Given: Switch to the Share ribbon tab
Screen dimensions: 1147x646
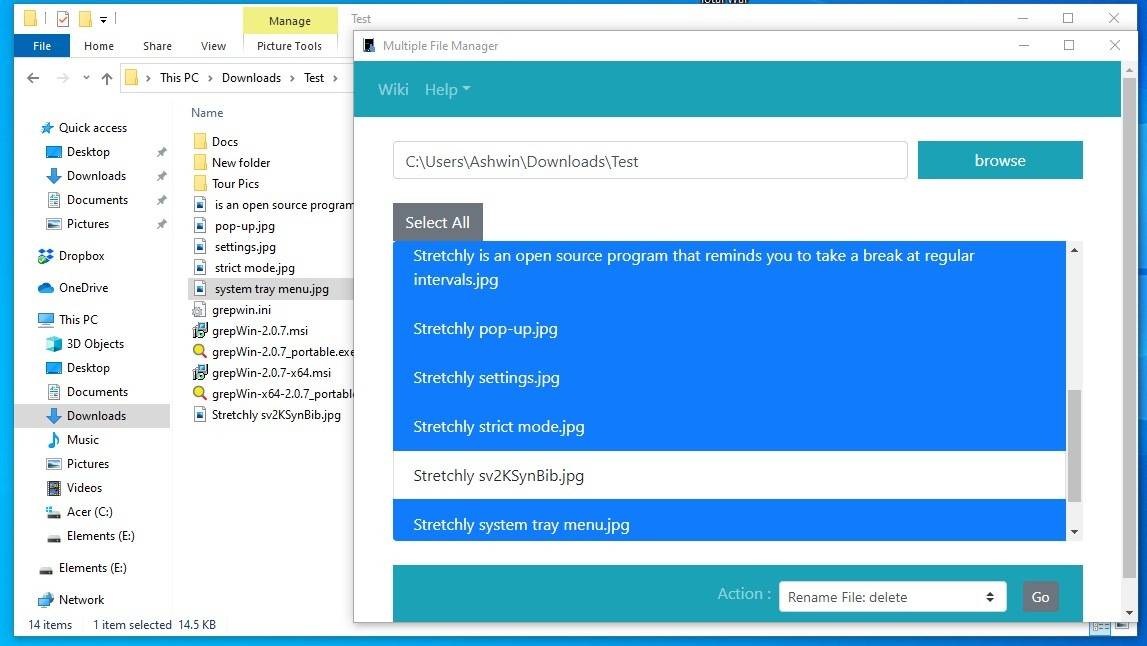Looking at the screenshot, I should pos(157,46).
